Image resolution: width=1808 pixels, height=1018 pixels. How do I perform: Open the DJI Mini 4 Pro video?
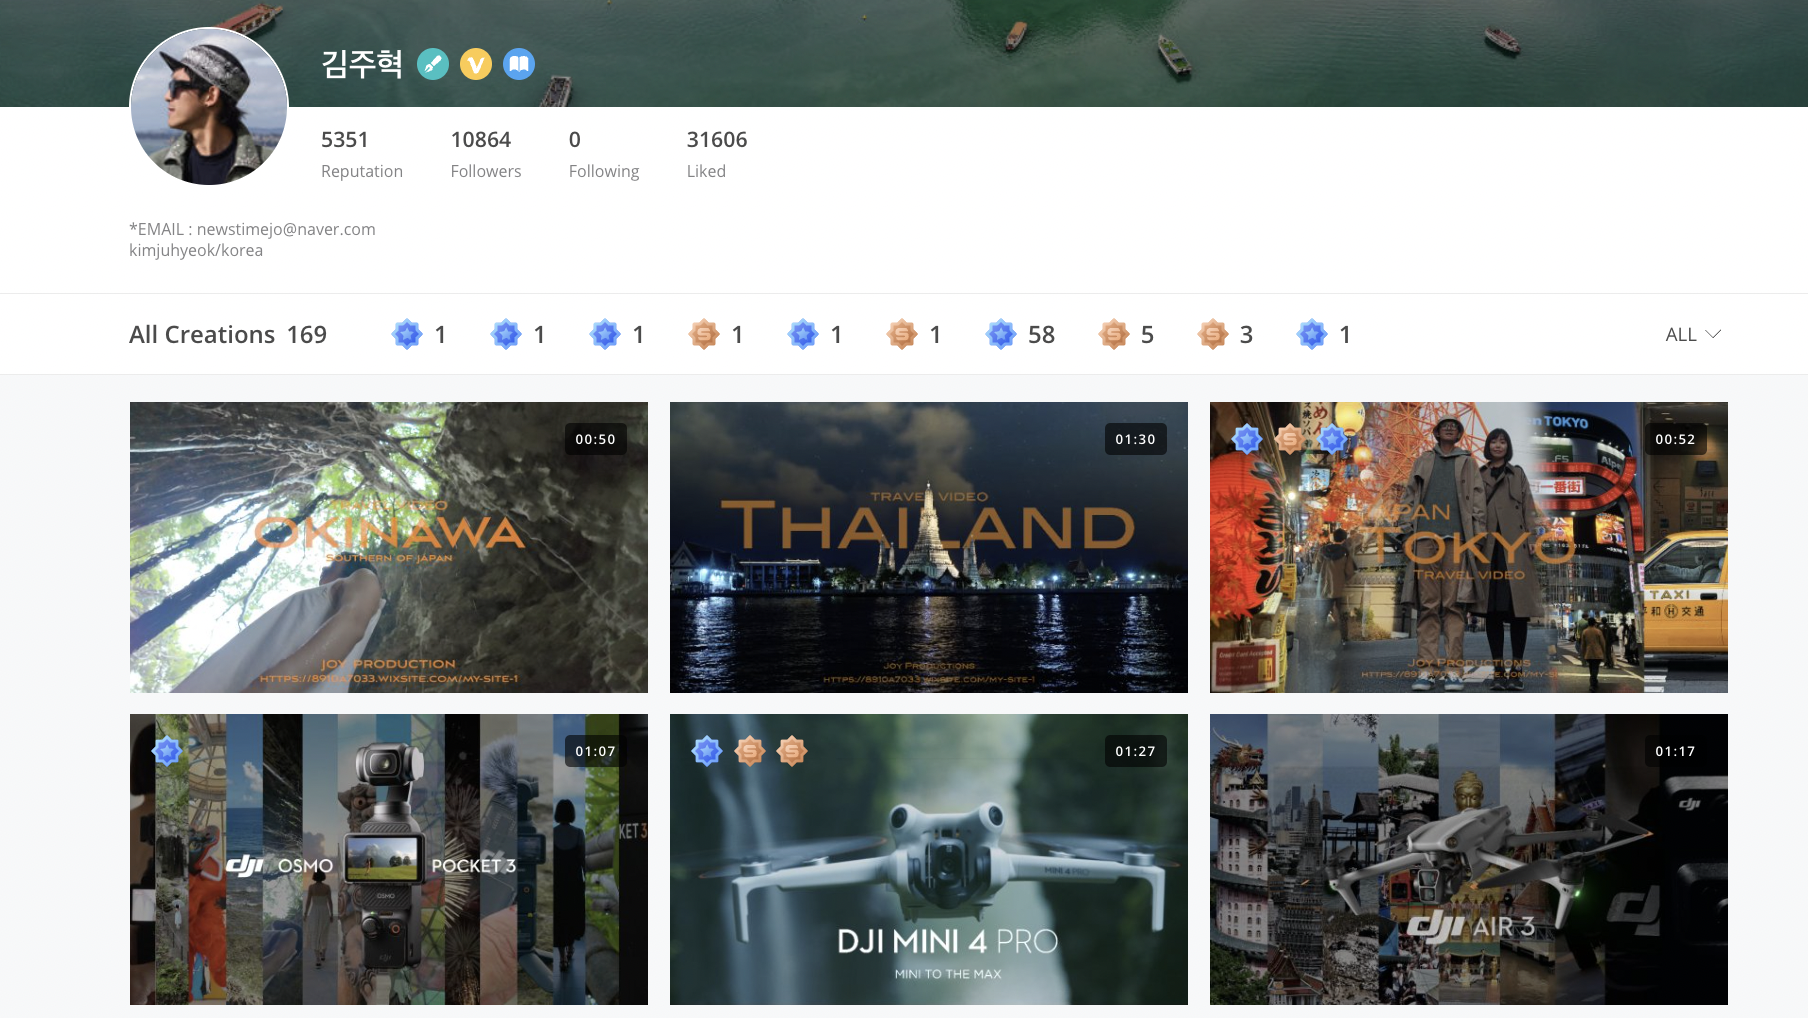[x=929, y=859]
